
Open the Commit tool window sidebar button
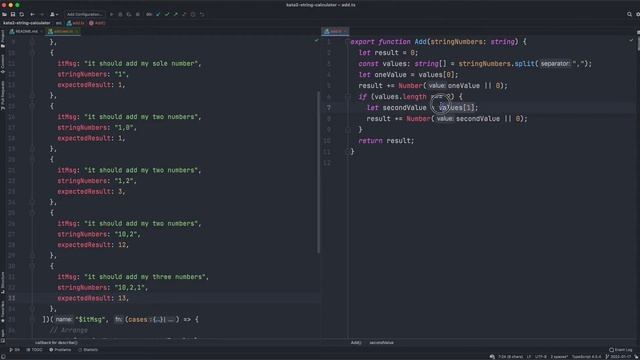[x=2, y=64]
